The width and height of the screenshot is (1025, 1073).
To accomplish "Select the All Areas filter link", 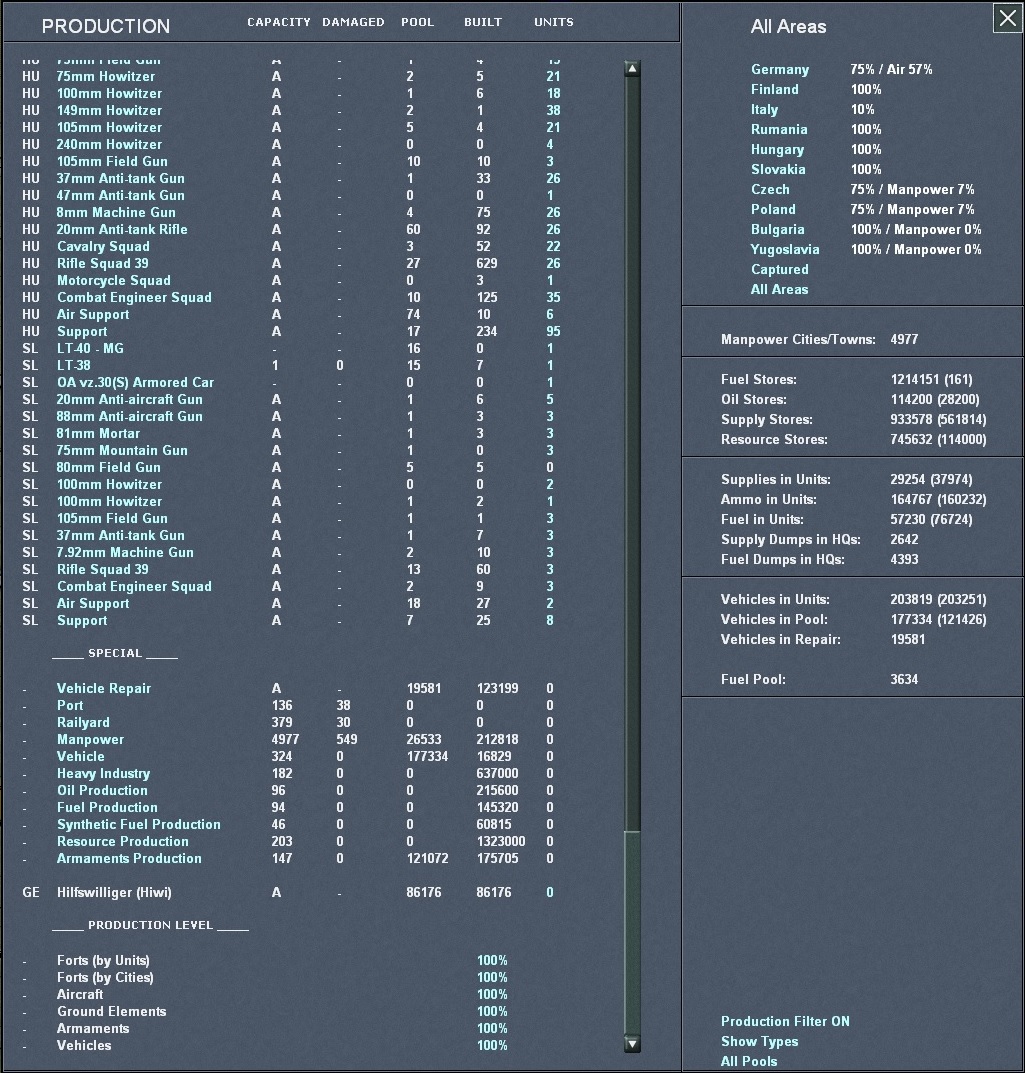I will tap(779, 289).
